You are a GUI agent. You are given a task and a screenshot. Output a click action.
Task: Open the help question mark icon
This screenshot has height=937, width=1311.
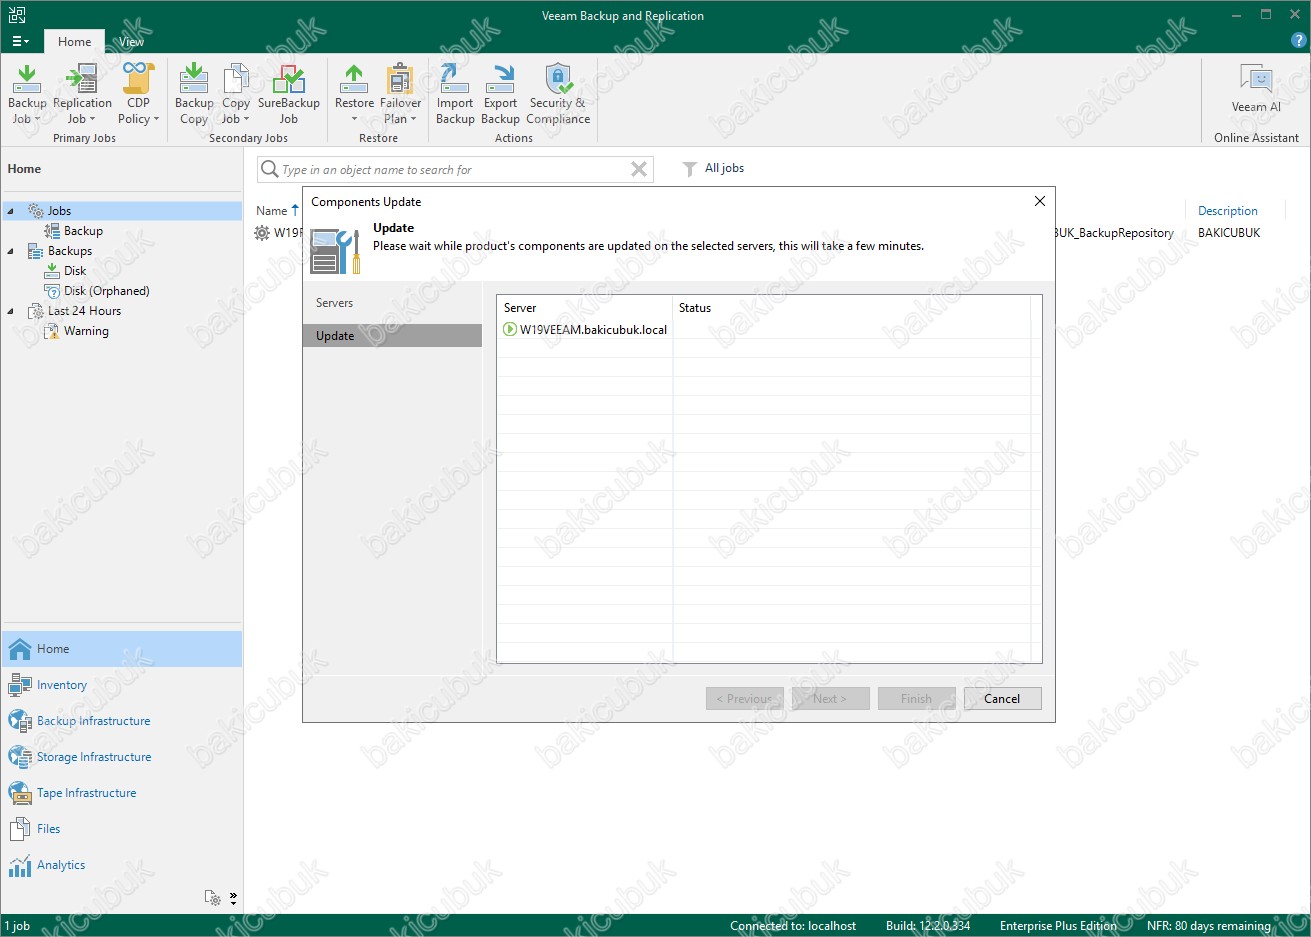click(x=1299, y=41)
